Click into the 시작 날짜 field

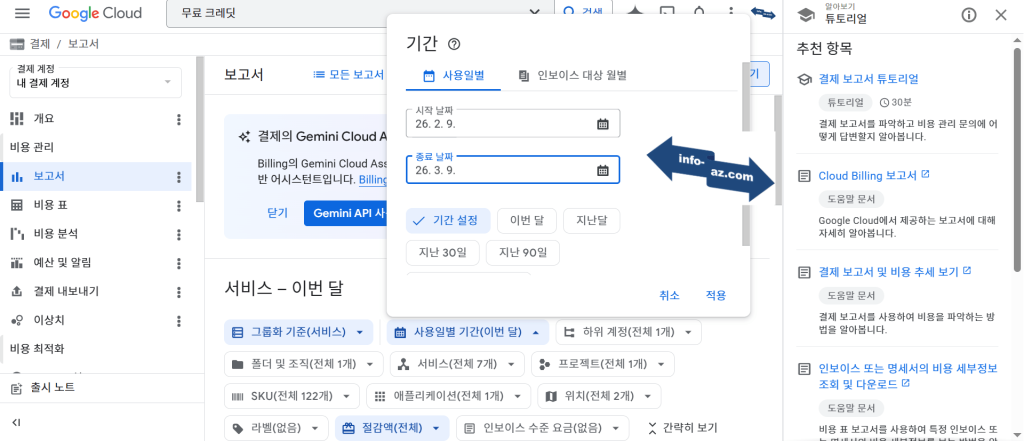(513, 123)
